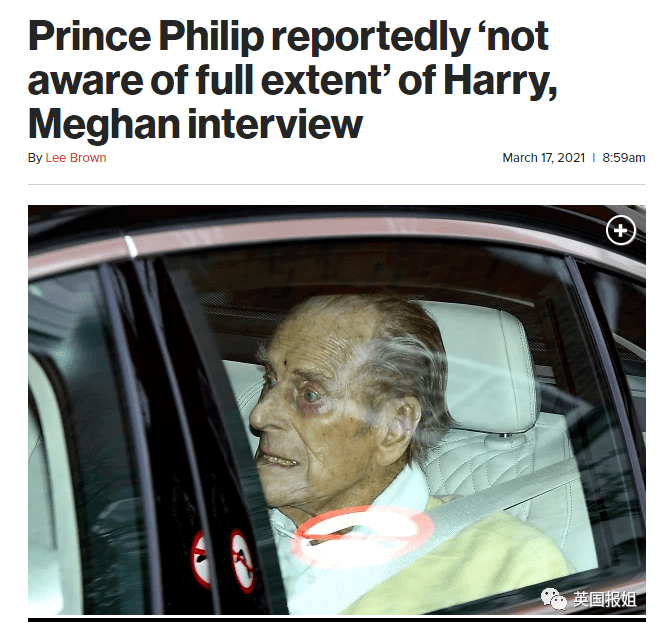Click 'Meghan interview' in the headline
658x629 pixels.
pos(195,125)
